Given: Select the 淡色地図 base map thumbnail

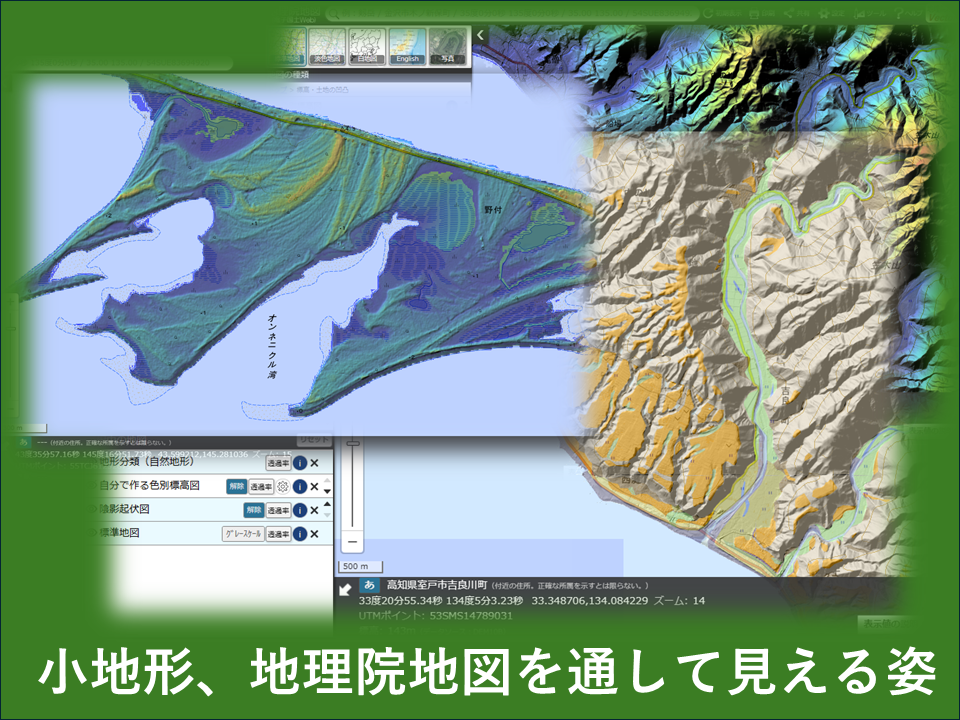Looking at the screenshot, I should (326, 47).
